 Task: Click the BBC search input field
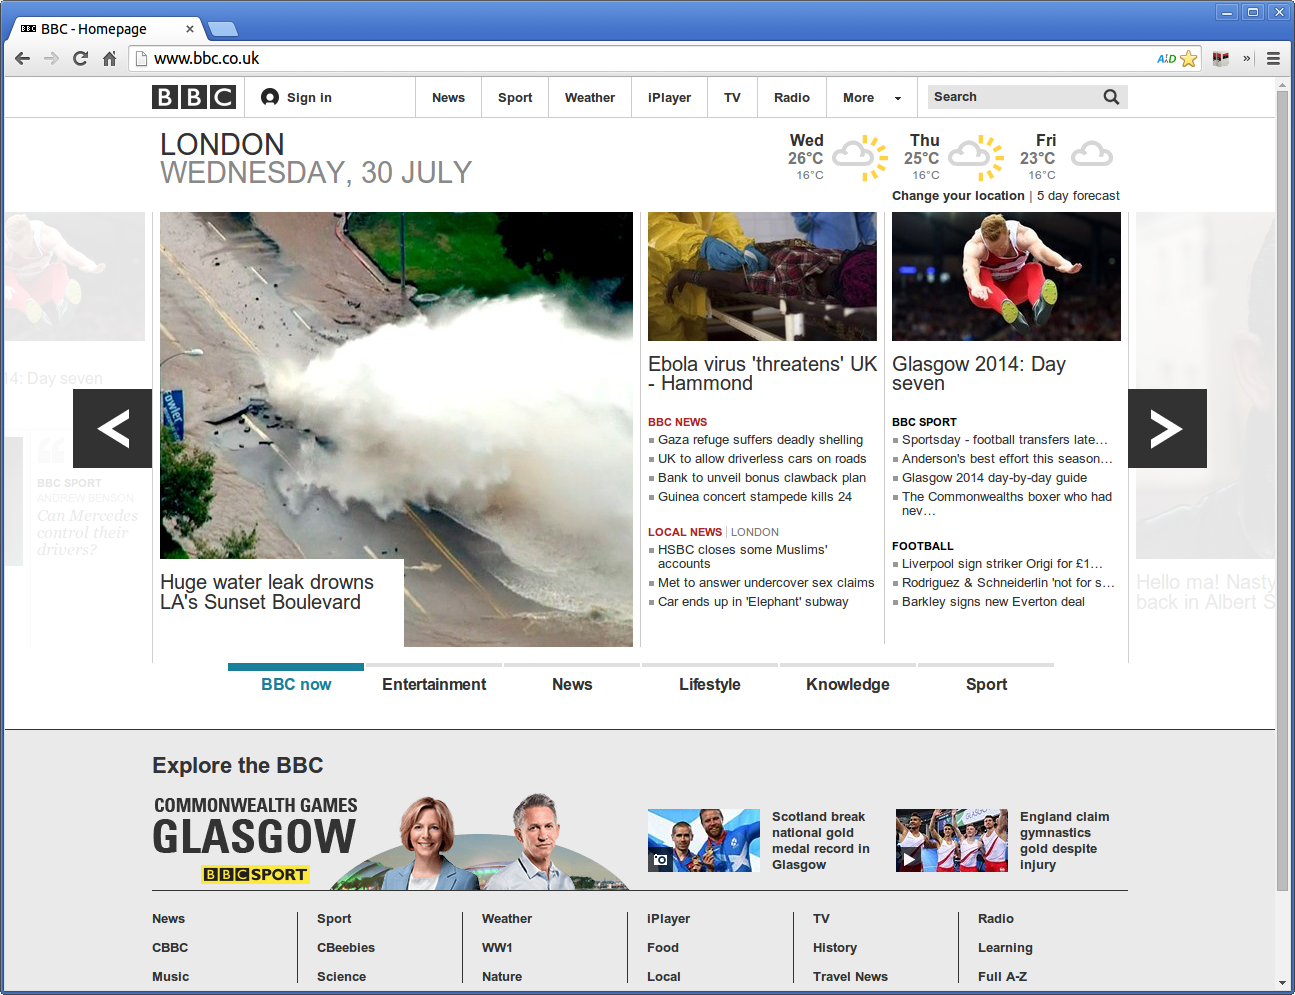pyautogui.click(x=1012, y=97)
